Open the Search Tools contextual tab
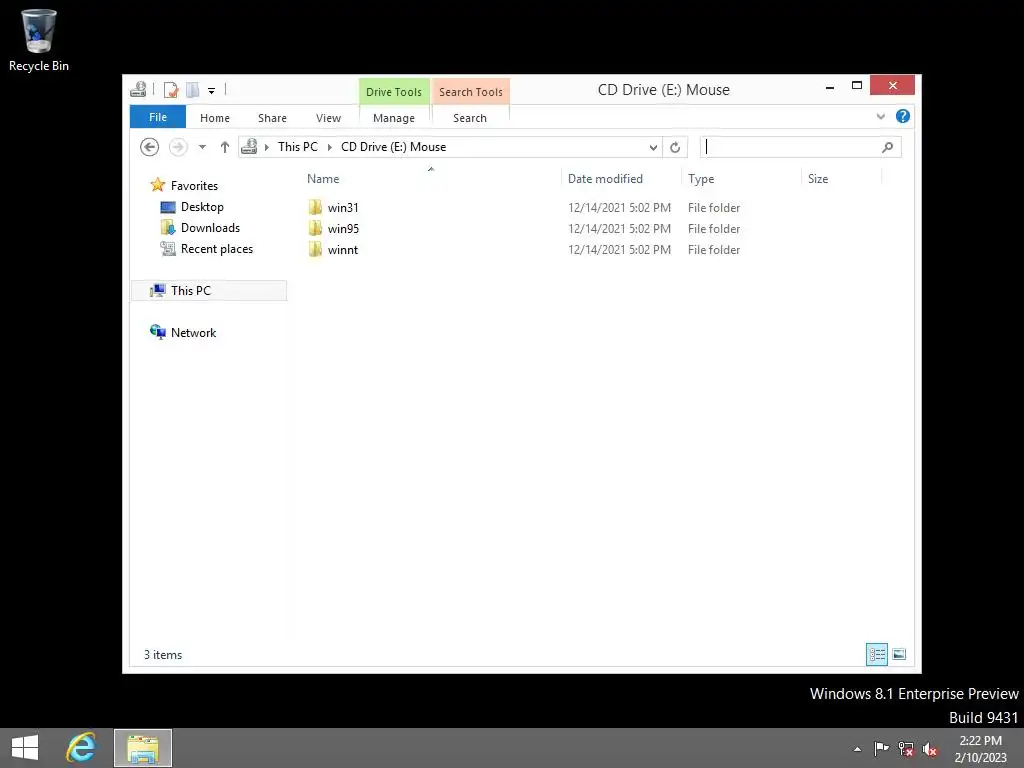 click(470, 91)
